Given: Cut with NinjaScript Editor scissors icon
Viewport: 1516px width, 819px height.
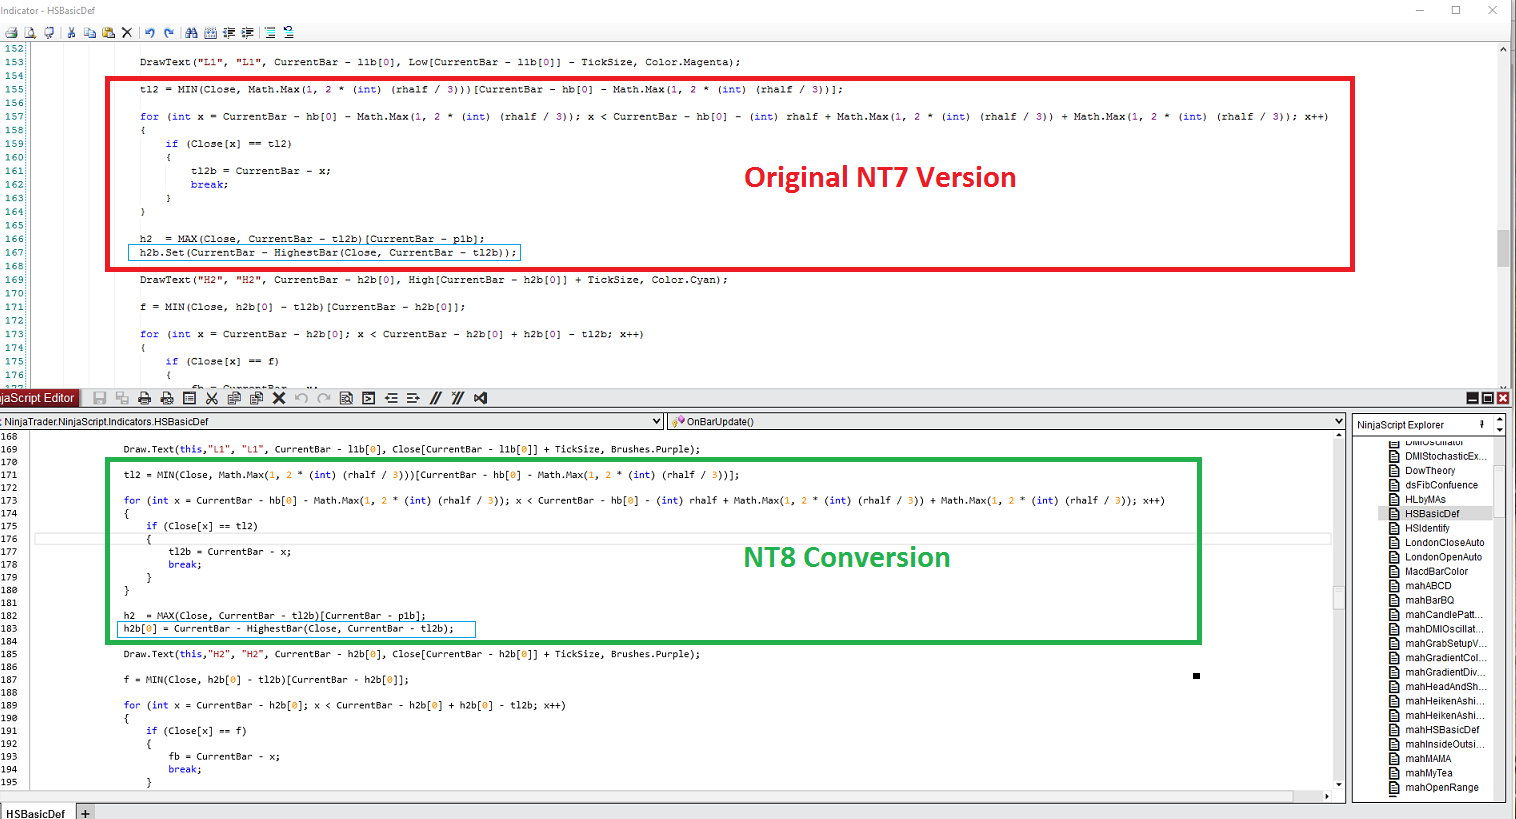Looking at the screenshot, I should [x=212, y=398].
